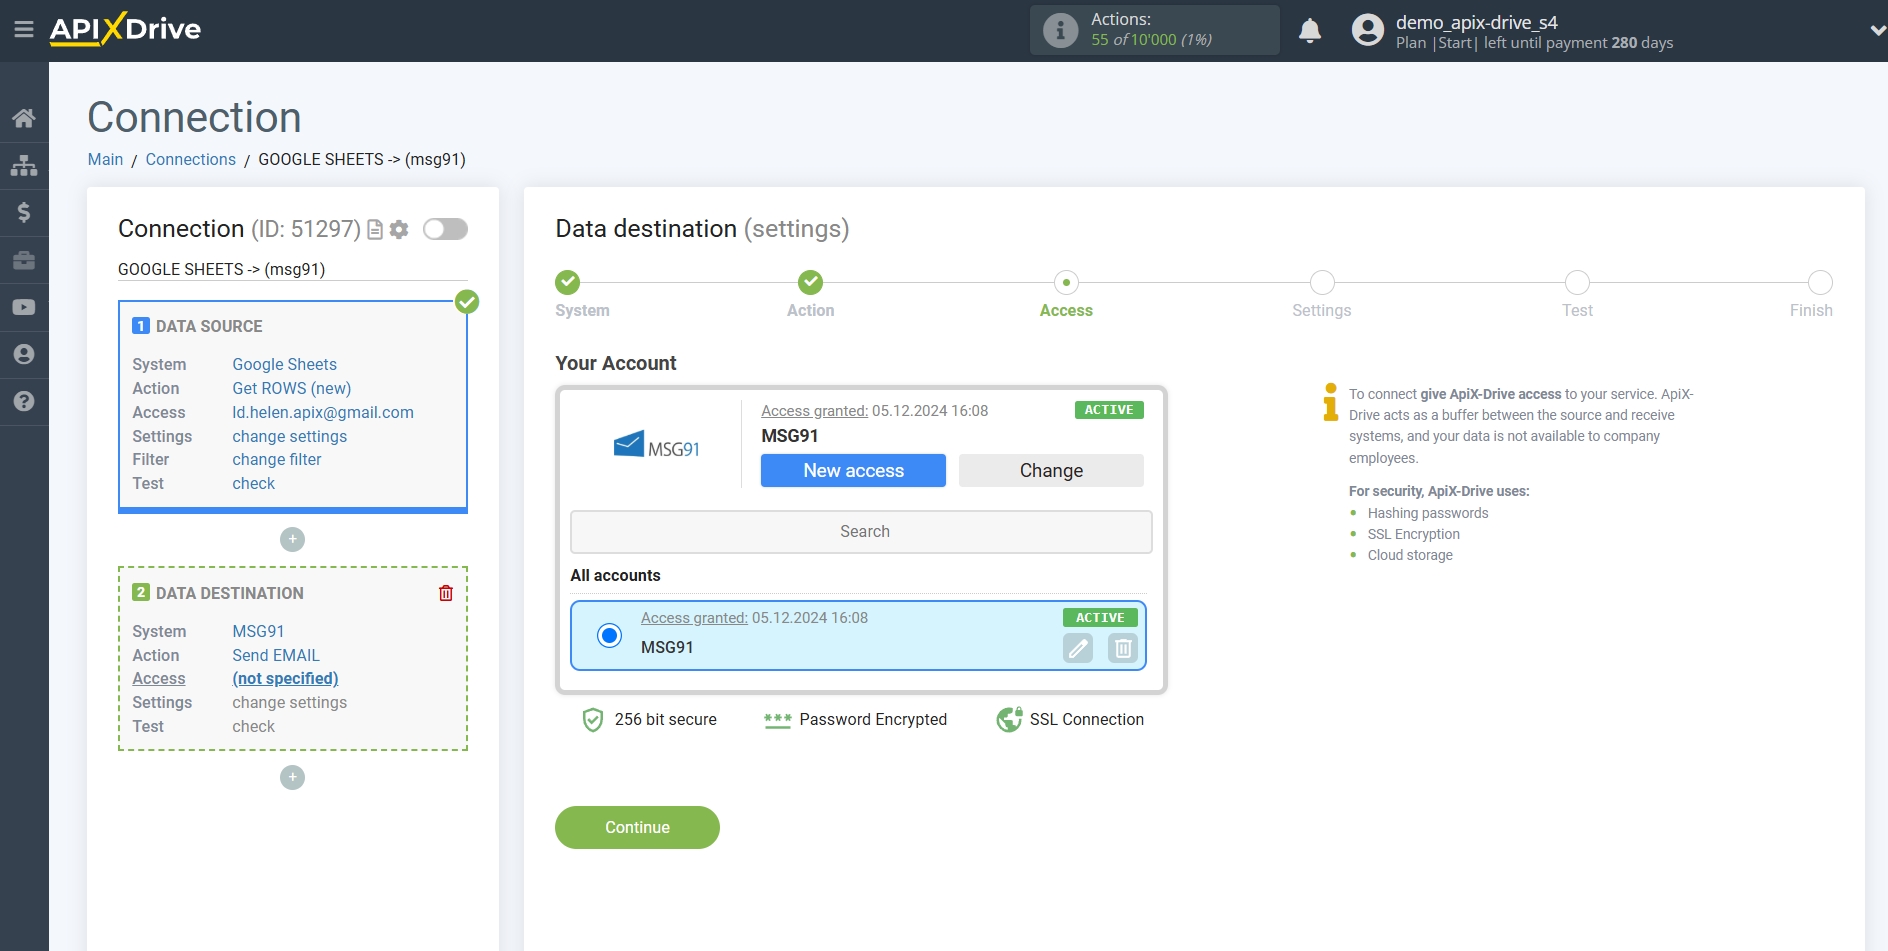Open the Connections breadcrumb link

pyautogui.click(x=190, y=159)
